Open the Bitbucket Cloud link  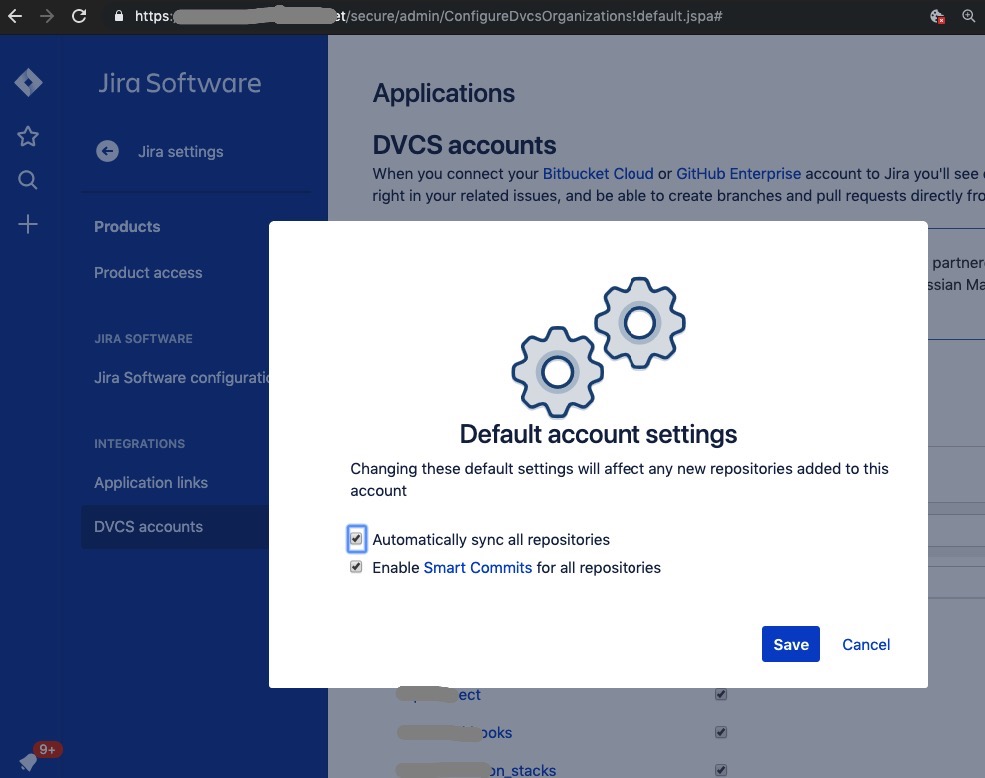597,173
